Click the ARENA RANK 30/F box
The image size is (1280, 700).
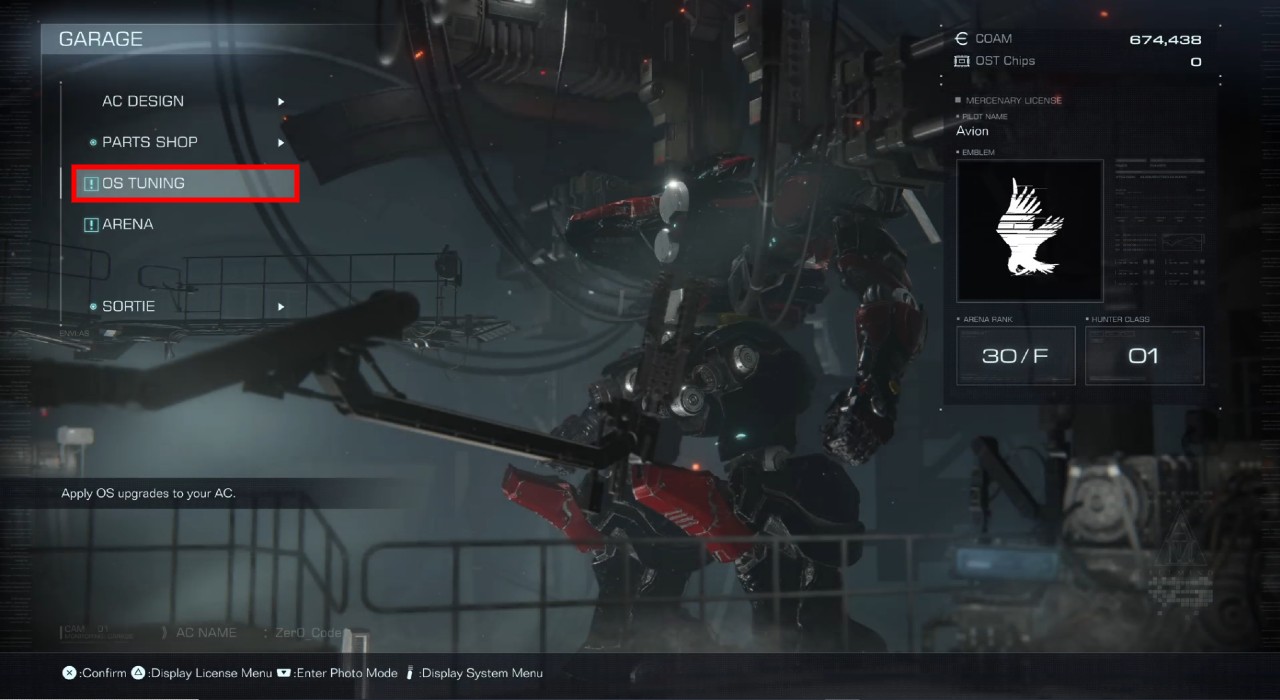[x=1016, y=355]
